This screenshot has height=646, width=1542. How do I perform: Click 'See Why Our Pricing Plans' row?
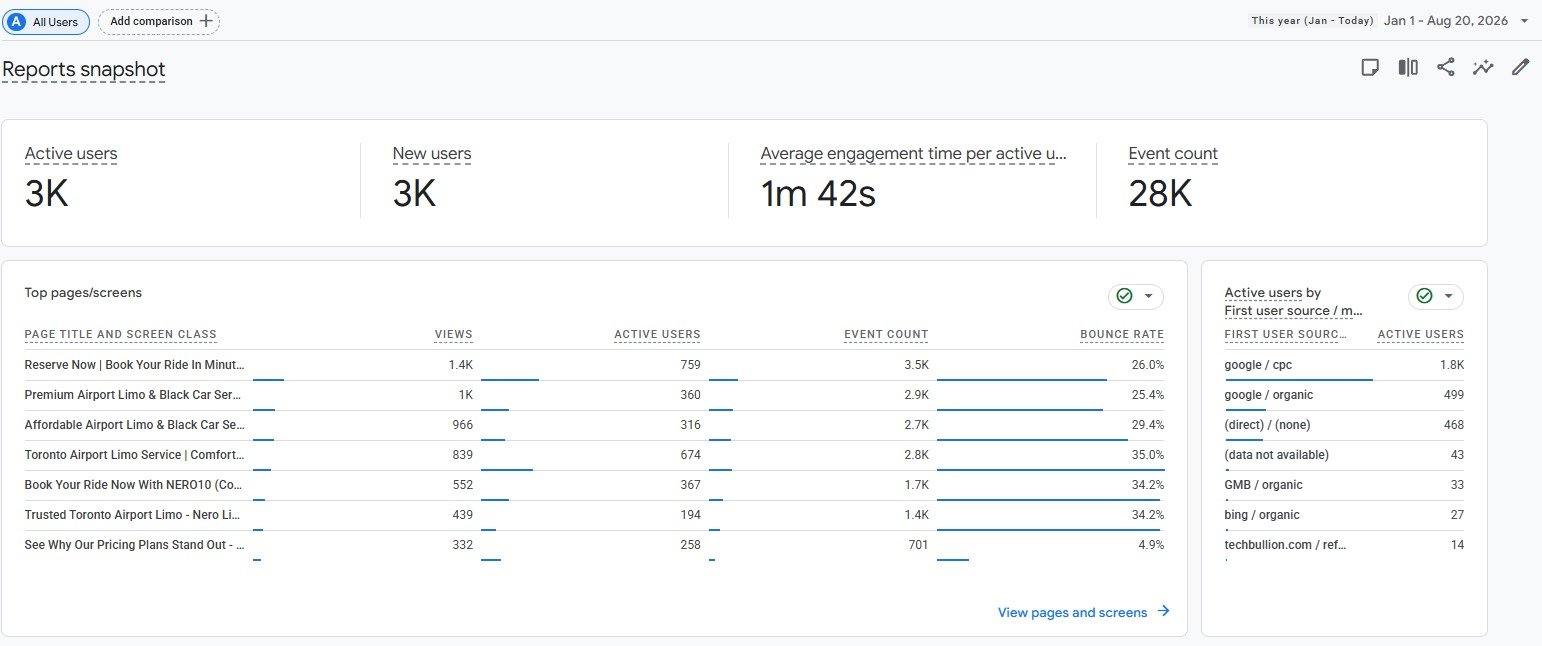(x=594, y=545)
